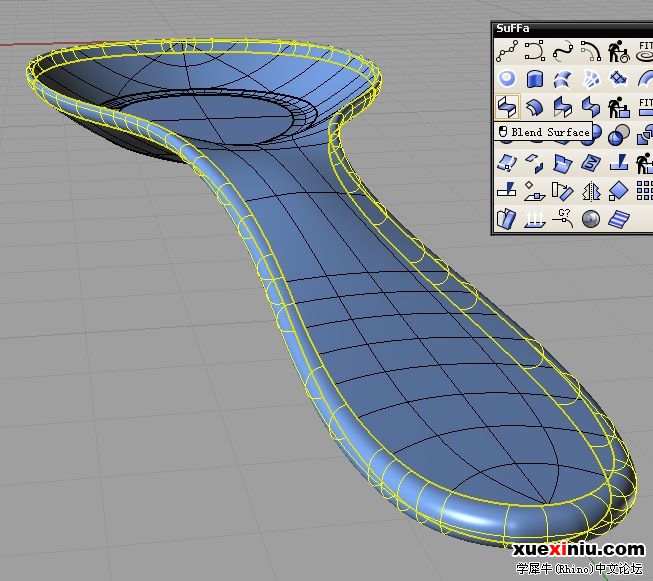Screen dimensions: 653x581
Task: Select the Mirror tool icon
Action: pos(591,191)
